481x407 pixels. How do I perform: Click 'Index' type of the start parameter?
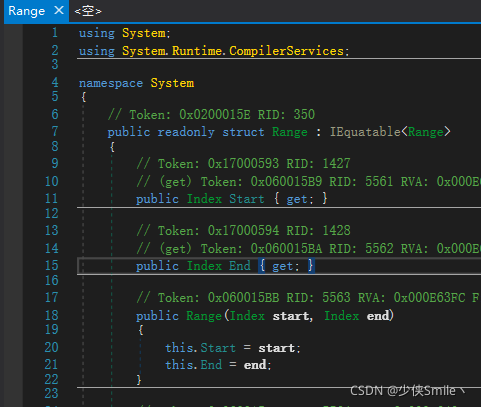coord(247,316)
